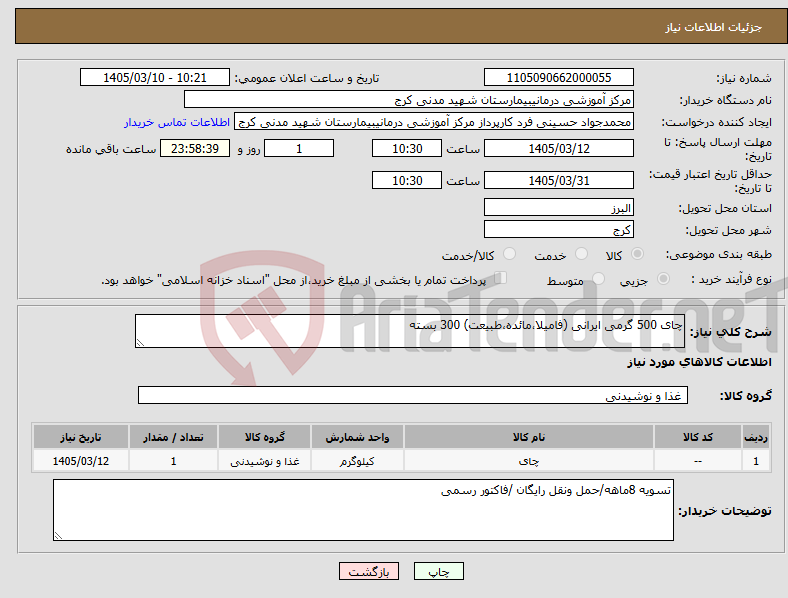
Task: Select the جزیی purchase type radio
Action: tap(663, 278)
